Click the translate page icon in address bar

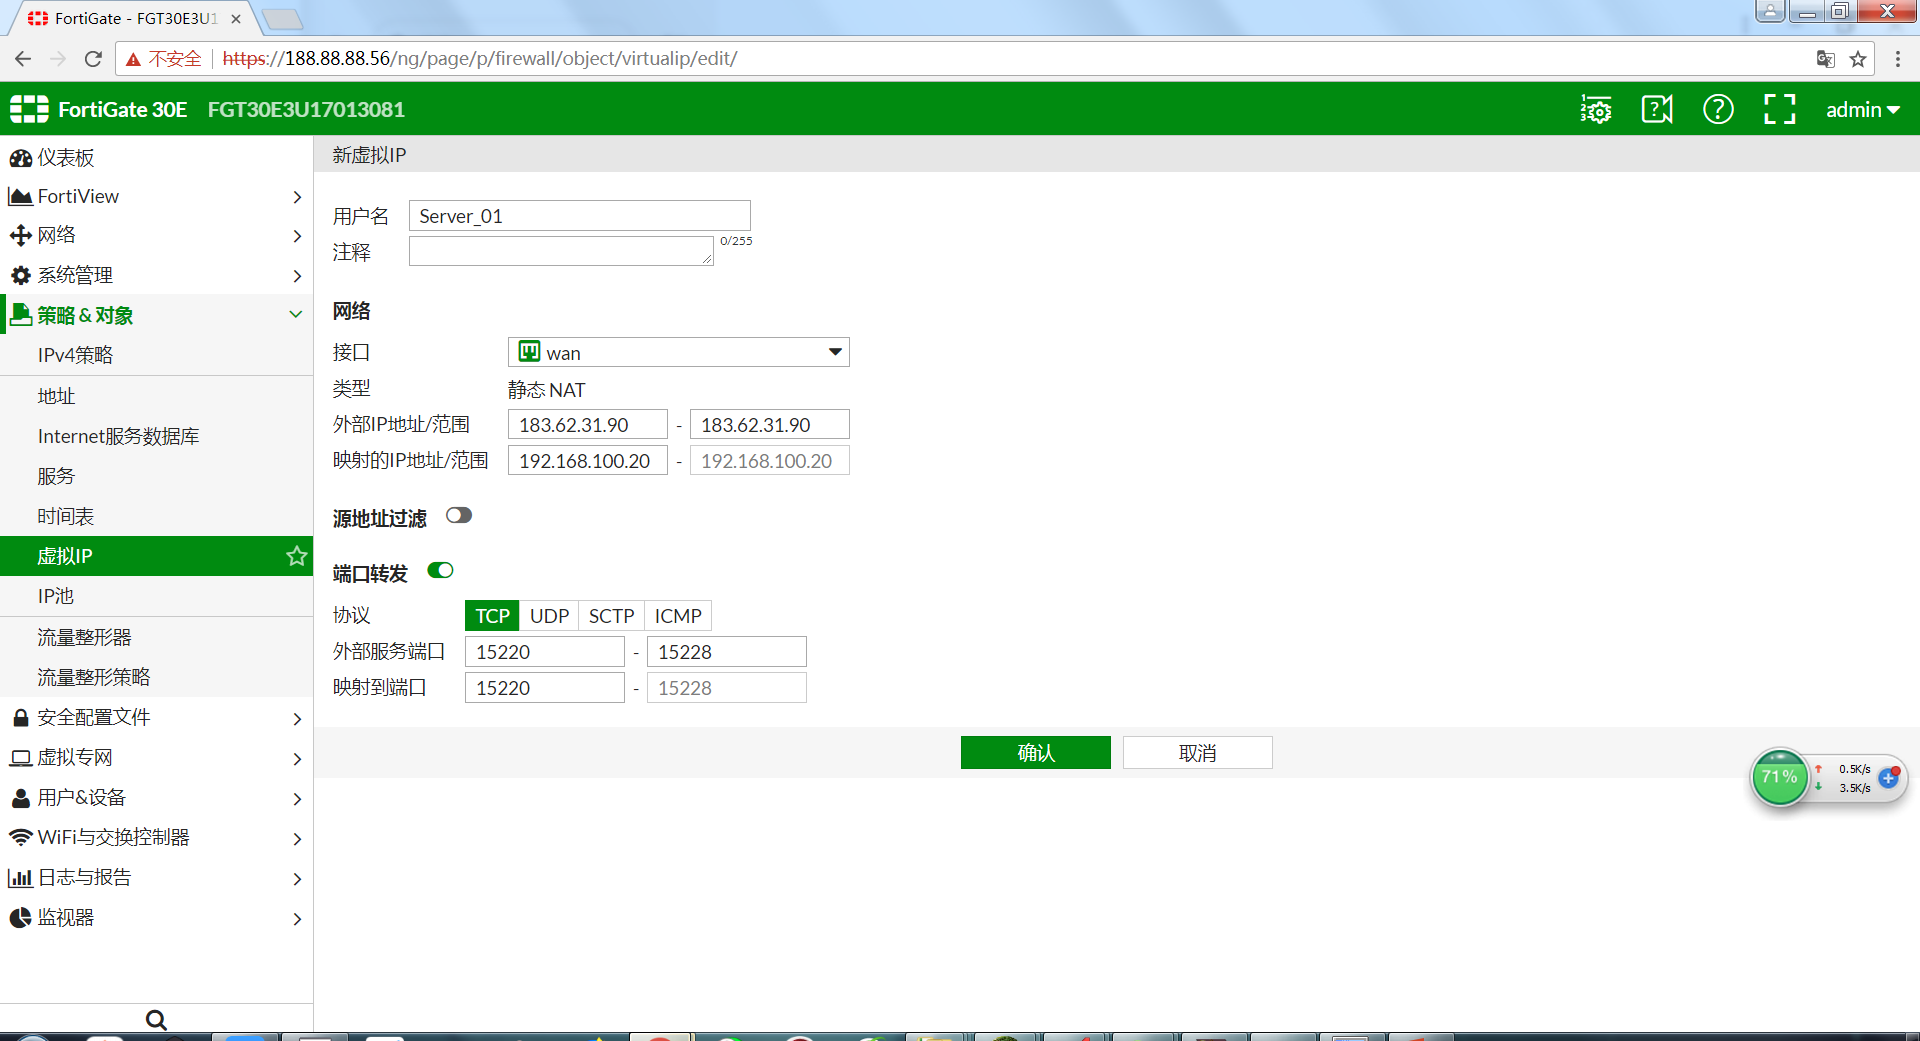pyautogui.click(x=1825, y=59)
